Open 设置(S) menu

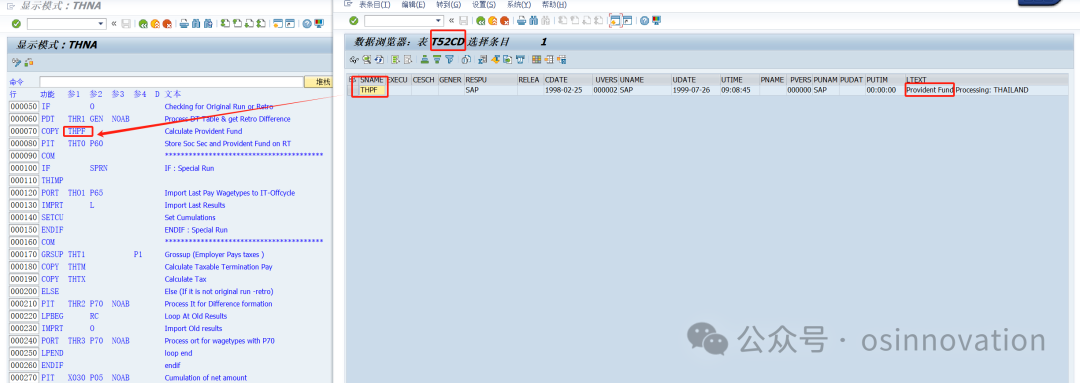tap(484, 4)
